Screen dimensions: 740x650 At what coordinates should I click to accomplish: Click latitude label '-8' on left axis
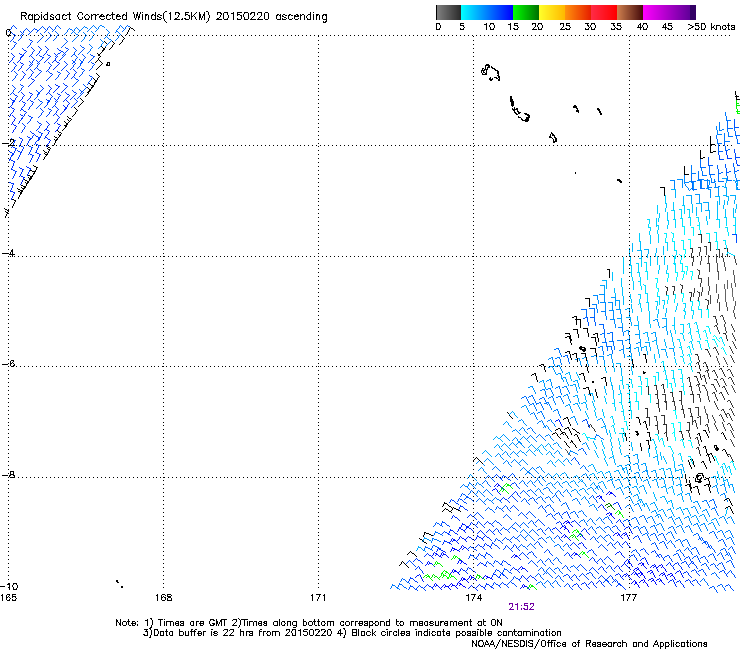8,474
